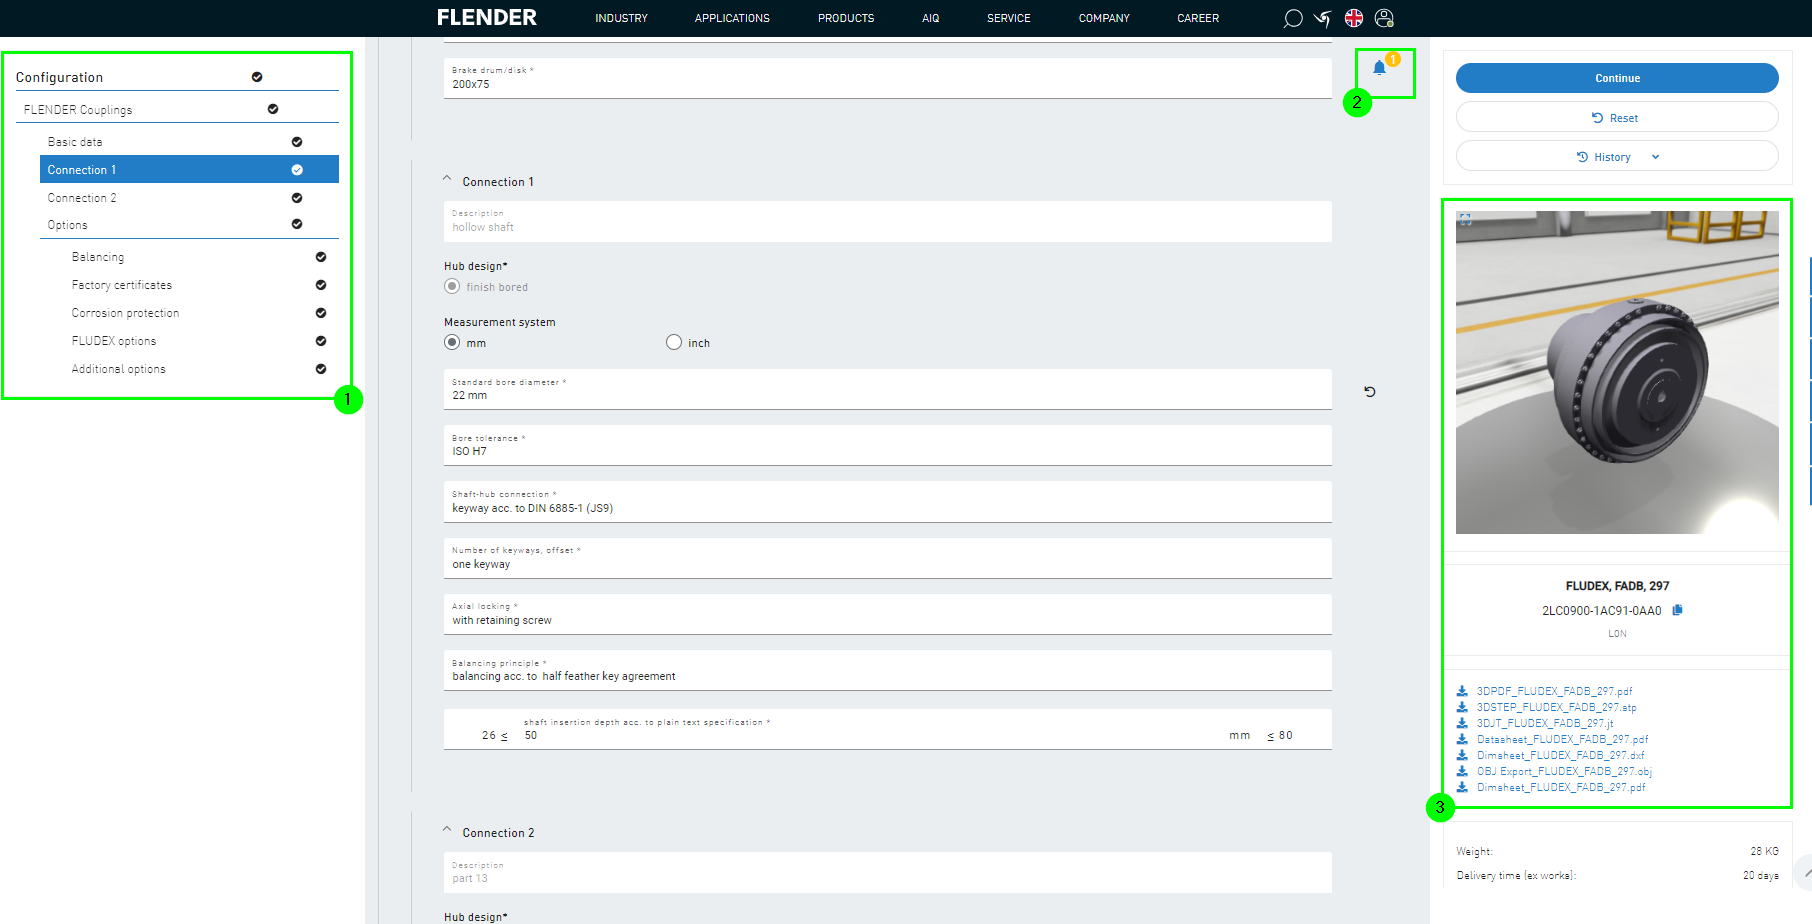
Task: Download Dimsheet_FLUDEX_FADB_297.dxf icon
Action: pyautogui.click(x=1462, y=755)
